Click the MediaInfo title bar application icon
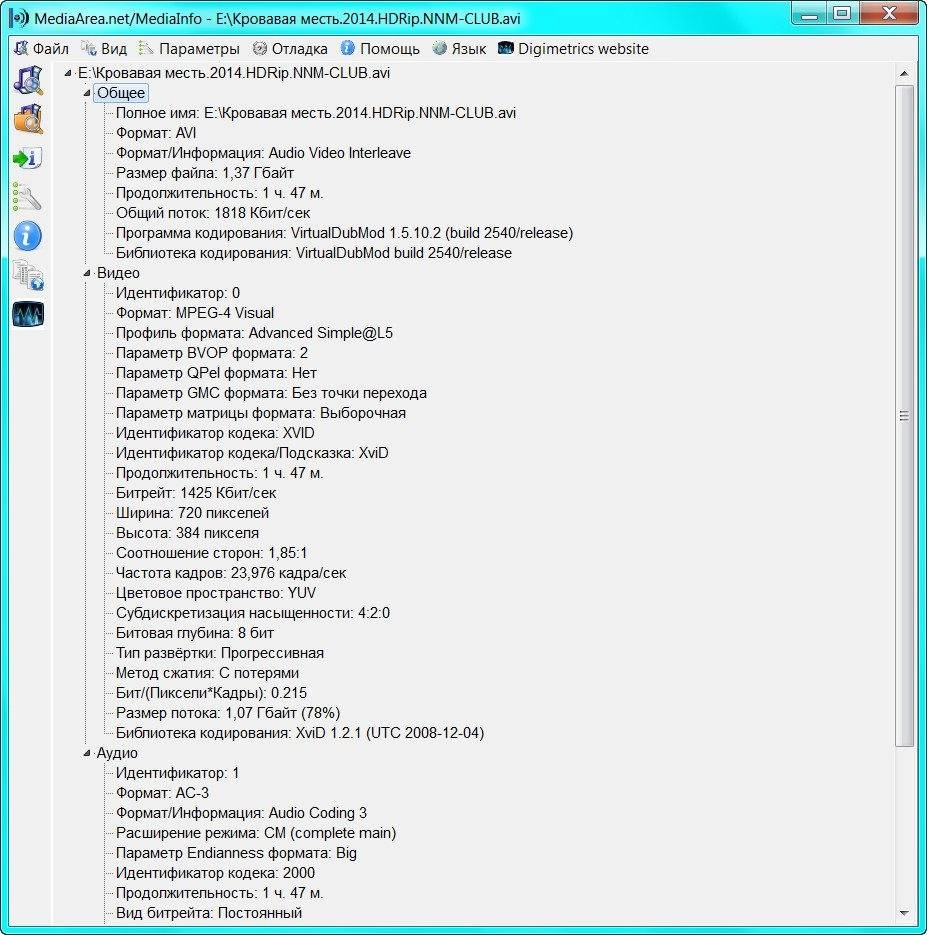The image size is (927, 935). 19,18
